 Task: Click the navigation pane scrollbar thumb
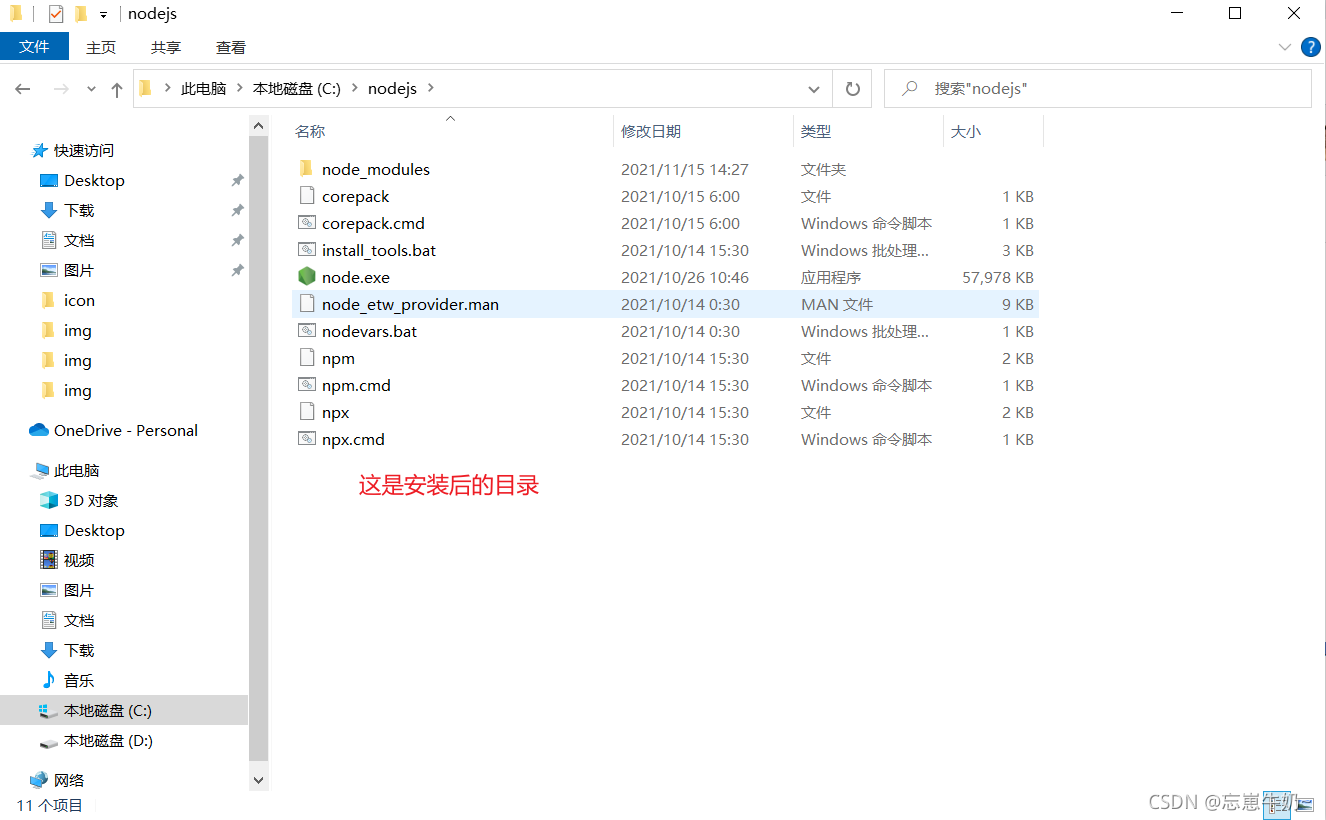[259, 450]
